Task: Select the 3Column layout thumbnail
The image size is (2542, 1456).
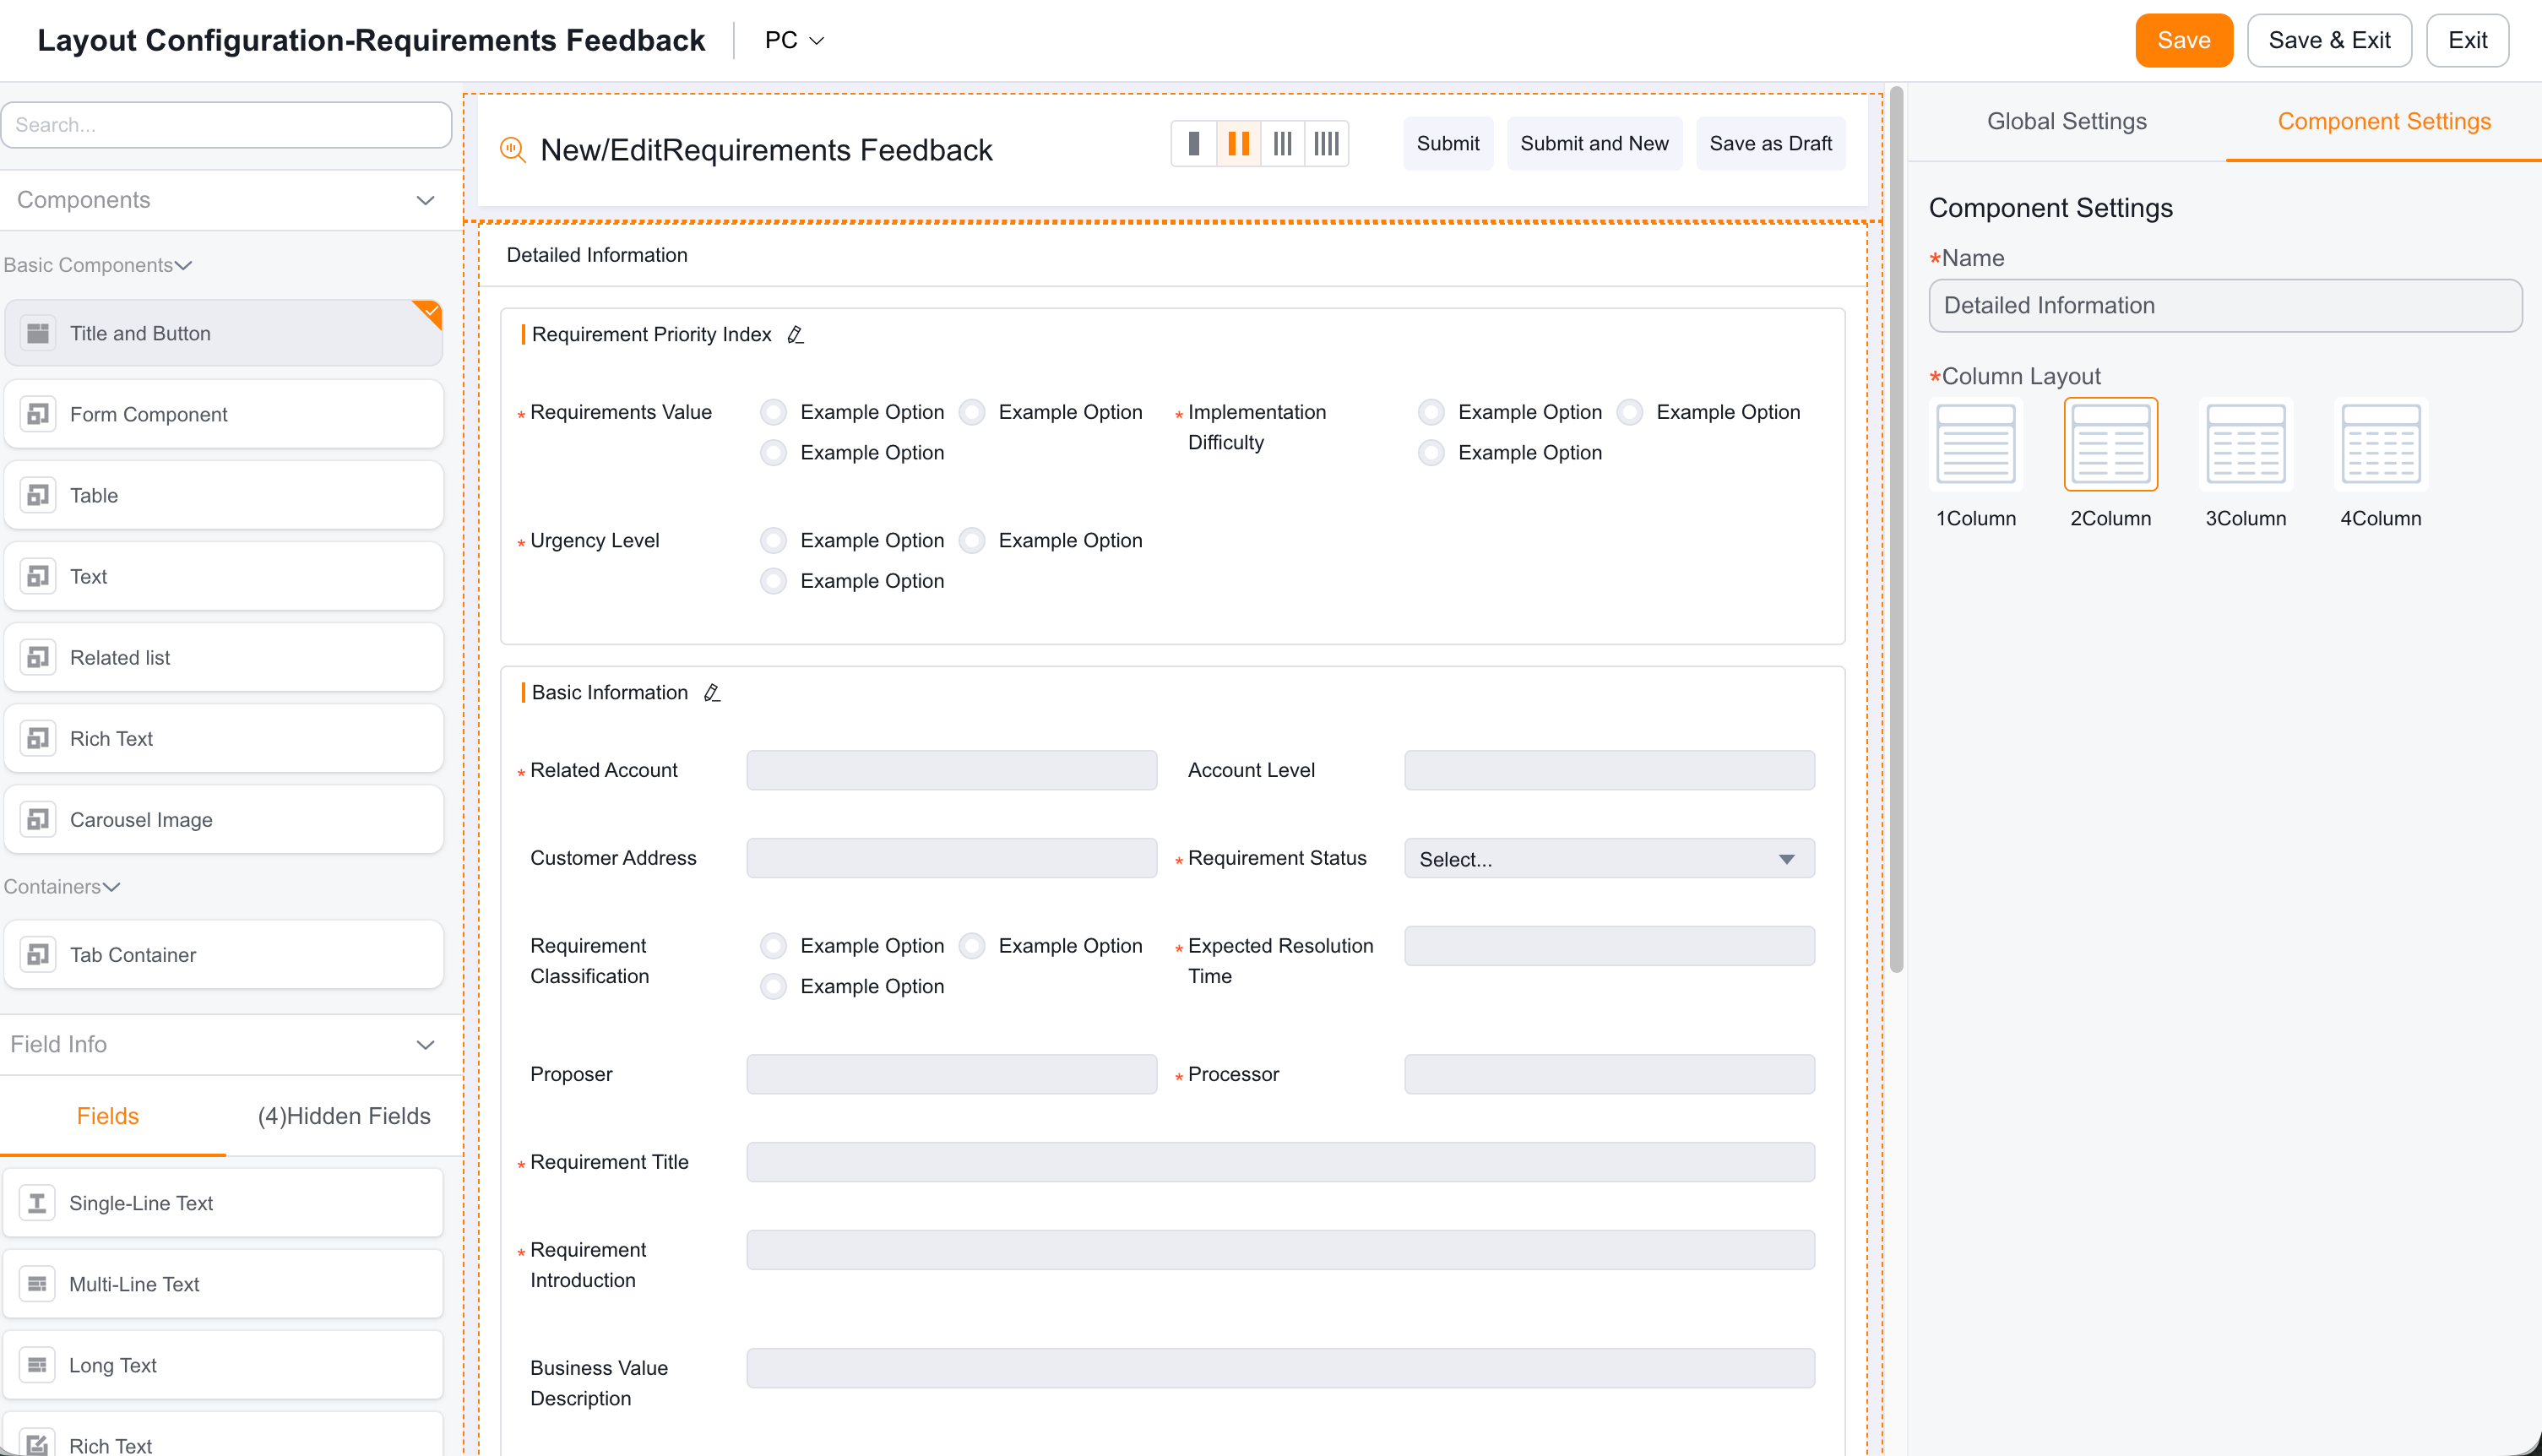Action: click(2245, 444)
